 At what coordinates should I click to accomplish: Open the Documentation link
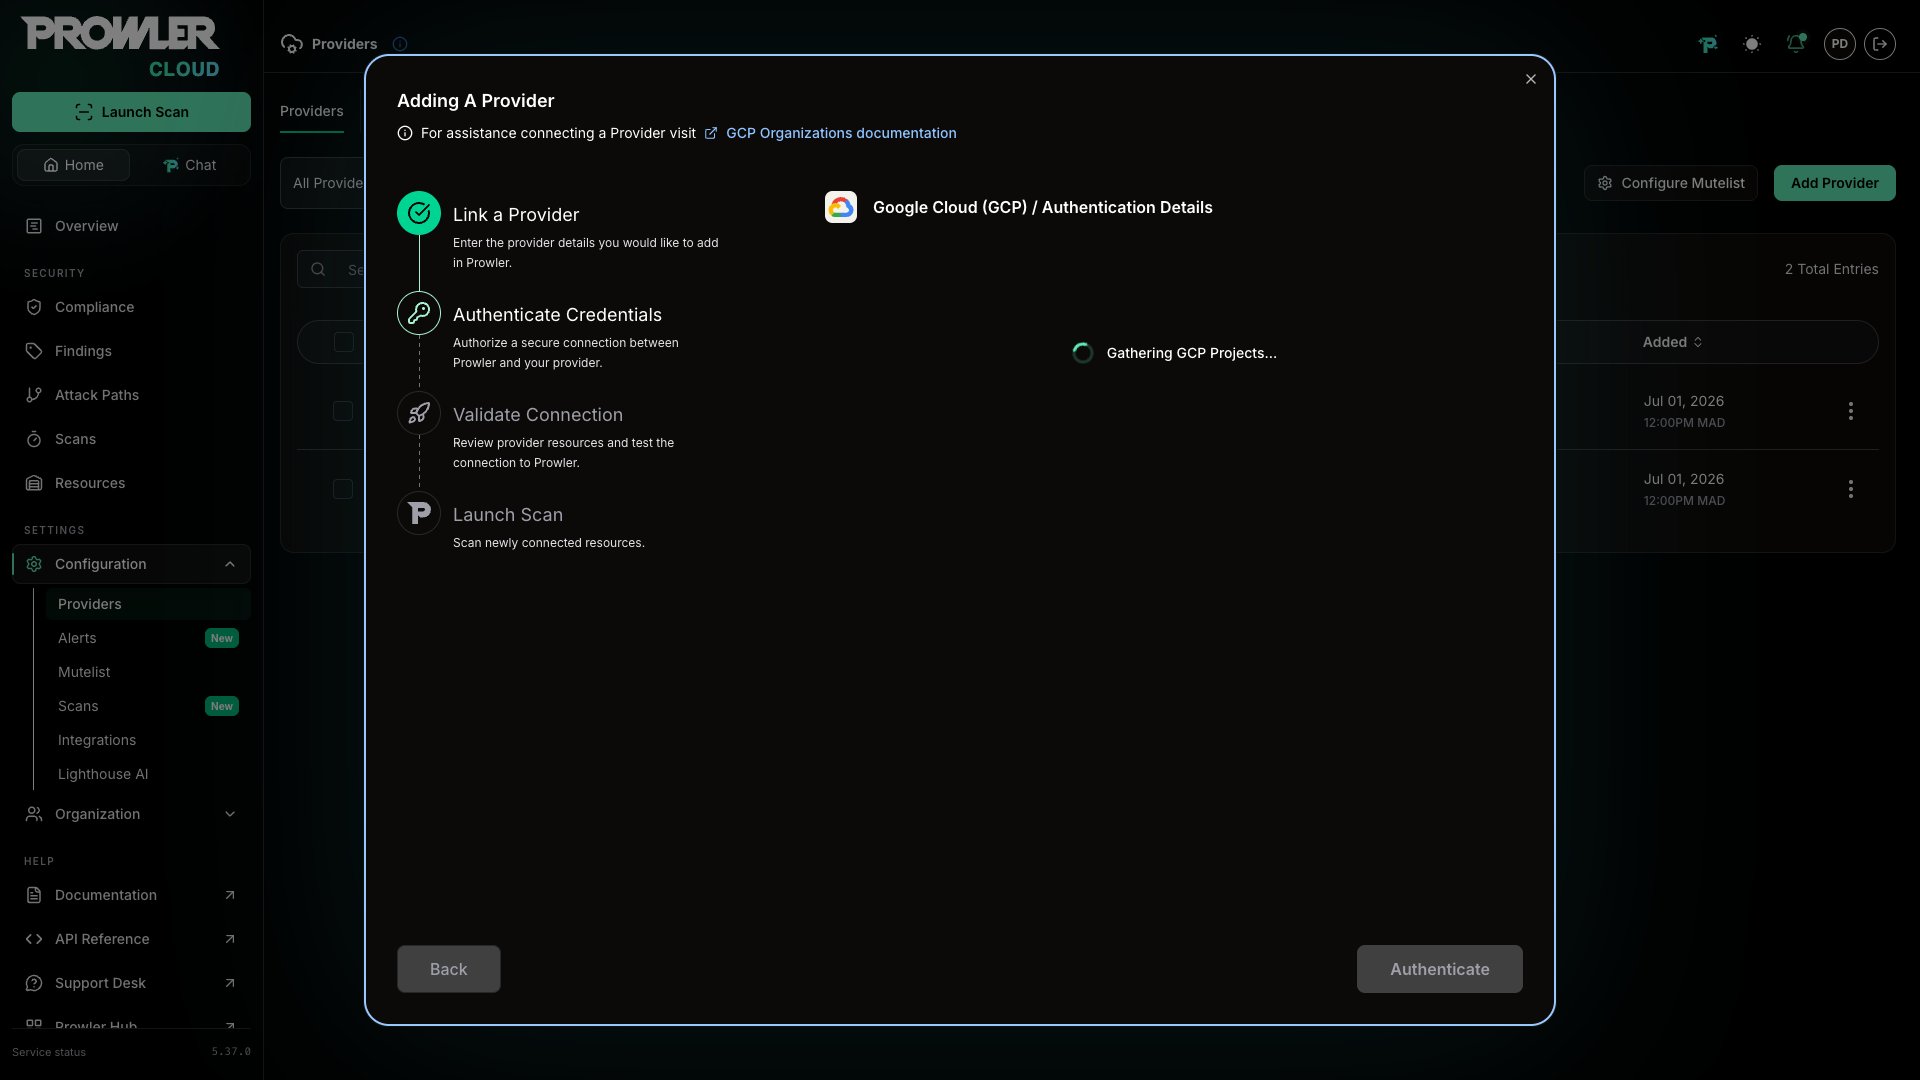(131, 895)
